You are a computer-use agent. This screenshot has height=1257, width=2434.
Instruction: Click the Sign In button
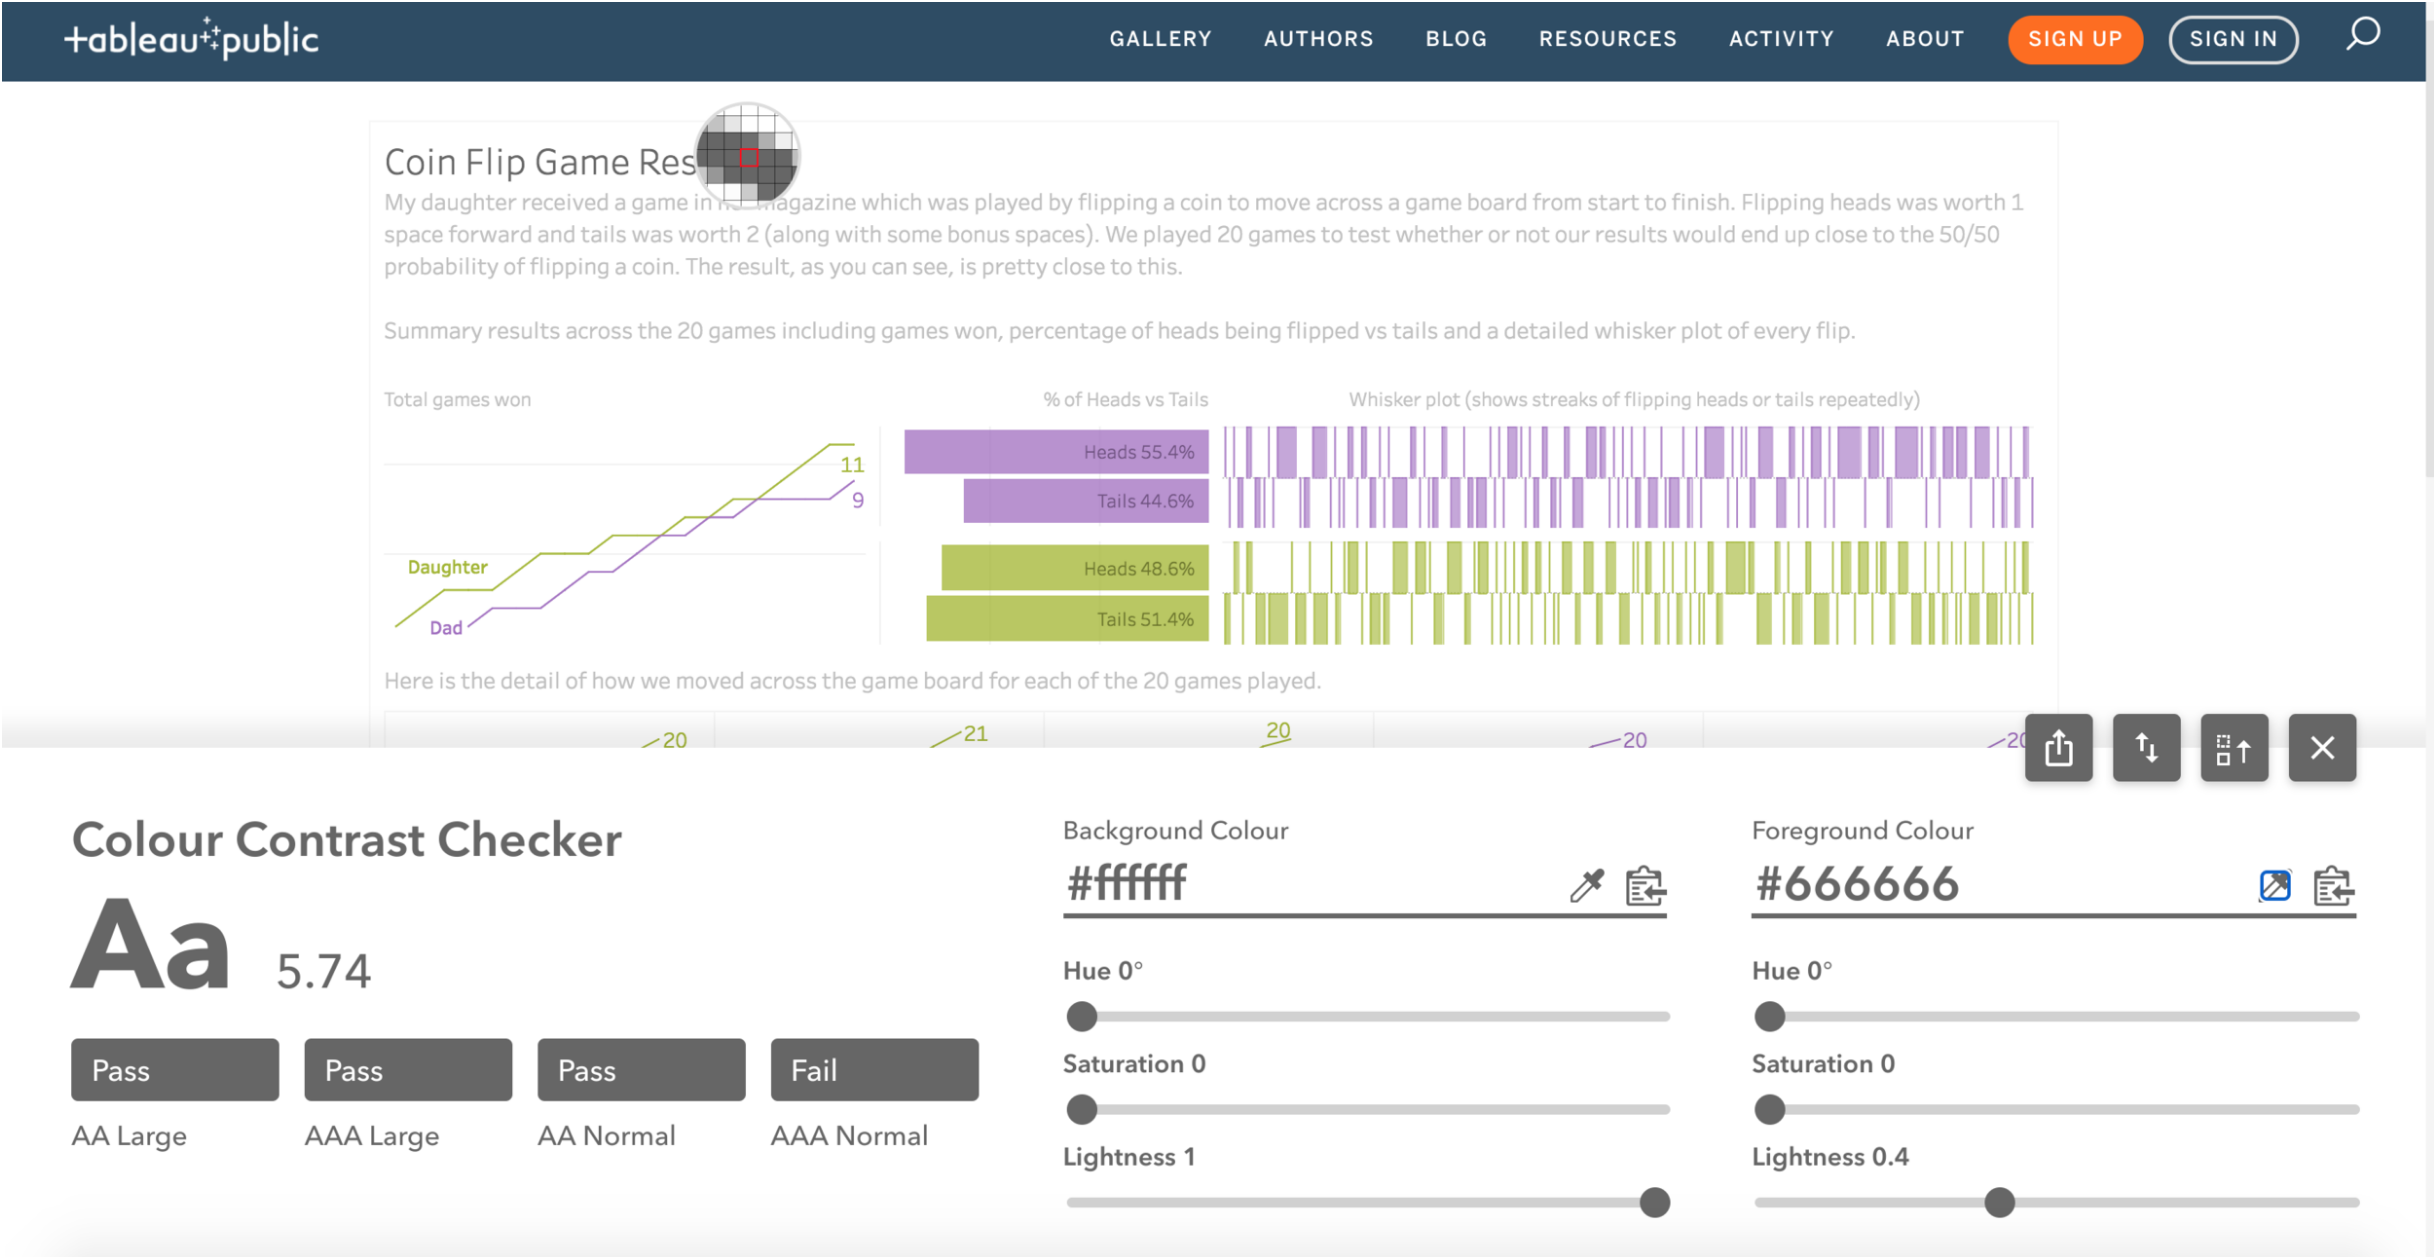[2233, 39]
